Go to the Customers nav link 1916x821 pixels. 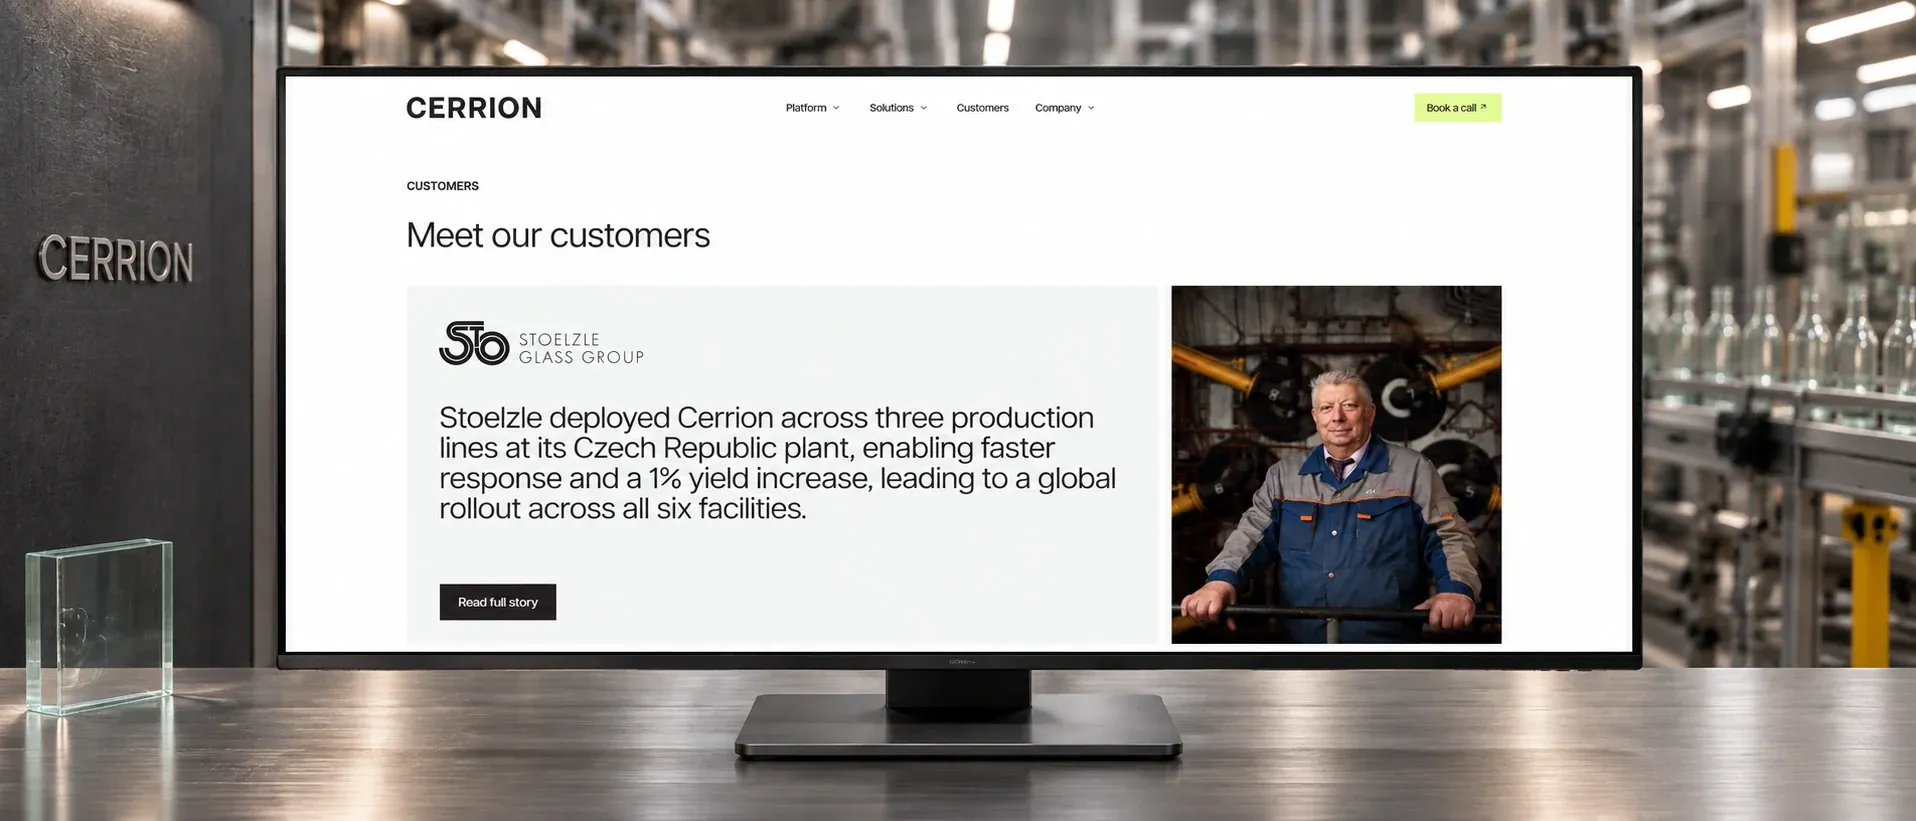[x=982, y=108]
